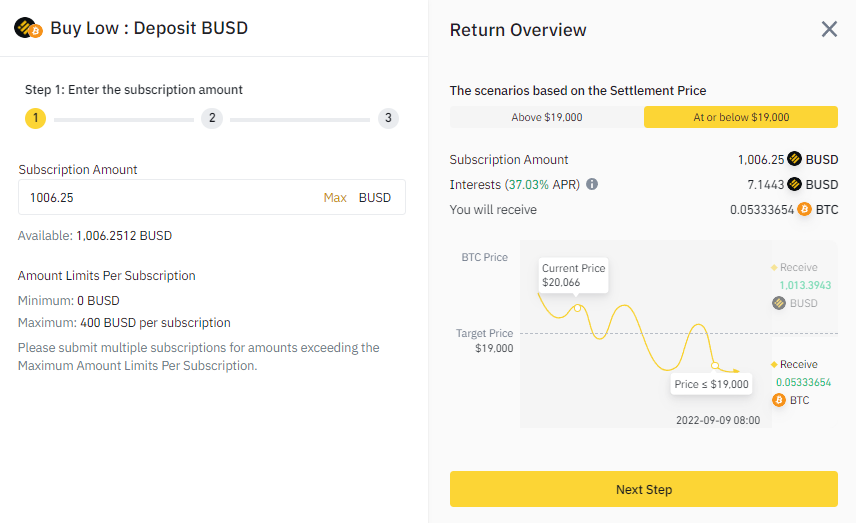Screen dimensions: 856x523
Task: Click the orange BTC icon in chart legend
Action: pyautogui.click(x=779, y=400)
